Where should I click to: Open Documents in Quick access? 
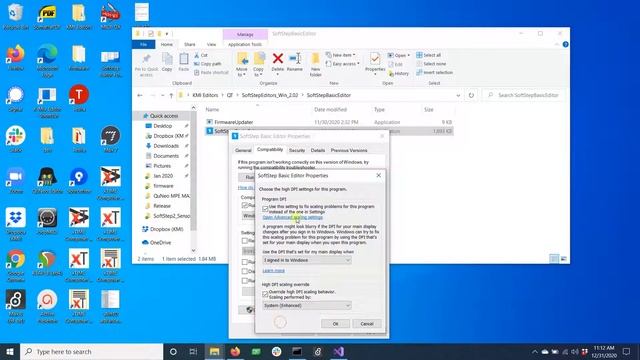click(x=166, y=156)
